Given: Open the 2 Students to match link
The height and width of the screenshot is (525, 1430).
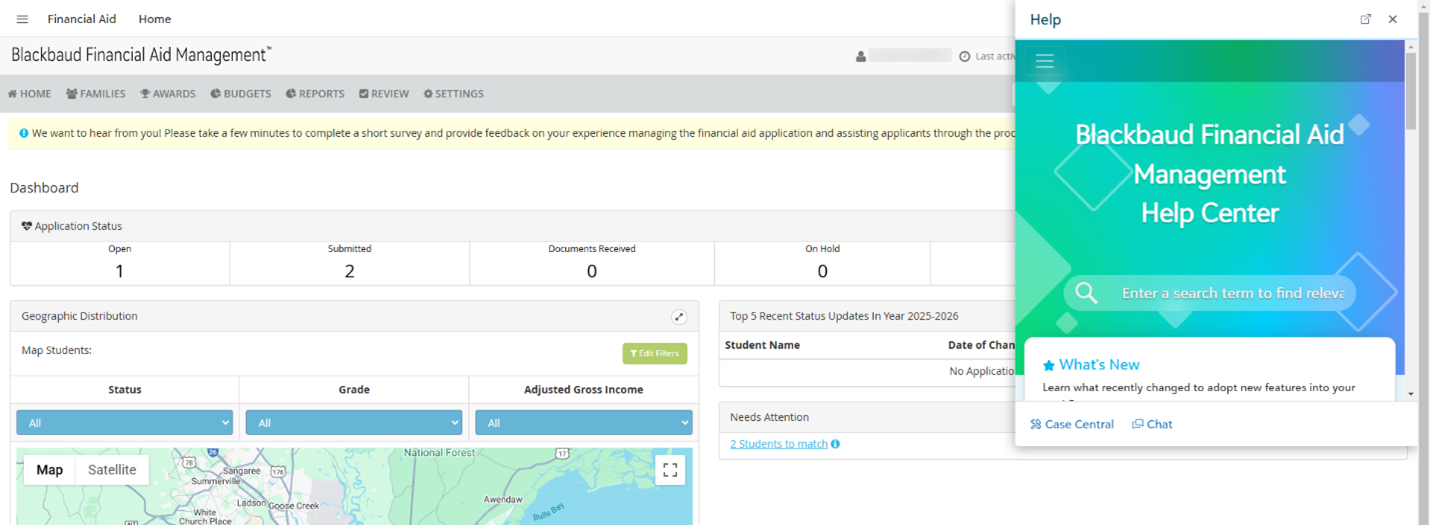Looking at the screenshot, I should tap(779, 444).
